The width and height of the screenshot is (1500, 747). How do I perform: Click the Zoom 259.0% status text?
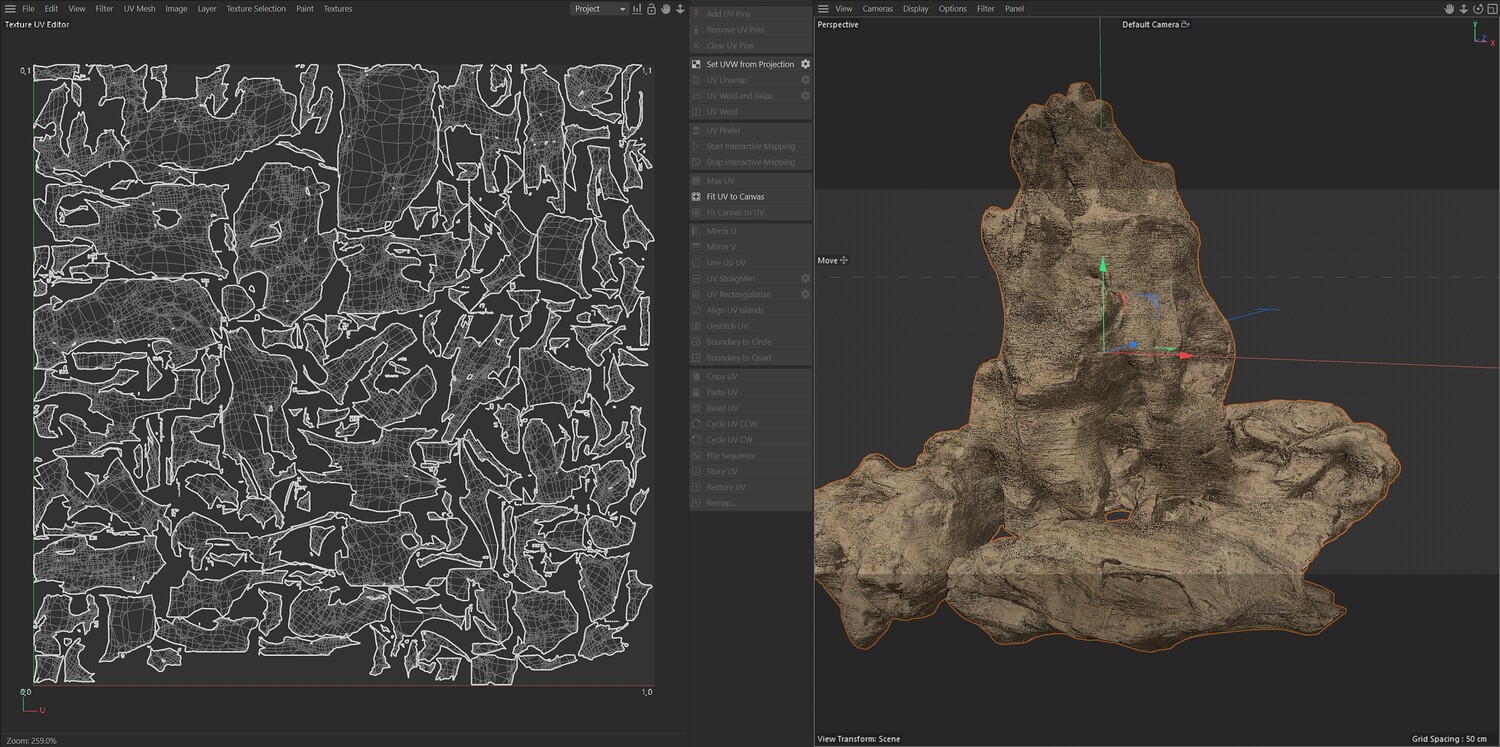pyautogui.click(x=31, y=741)
